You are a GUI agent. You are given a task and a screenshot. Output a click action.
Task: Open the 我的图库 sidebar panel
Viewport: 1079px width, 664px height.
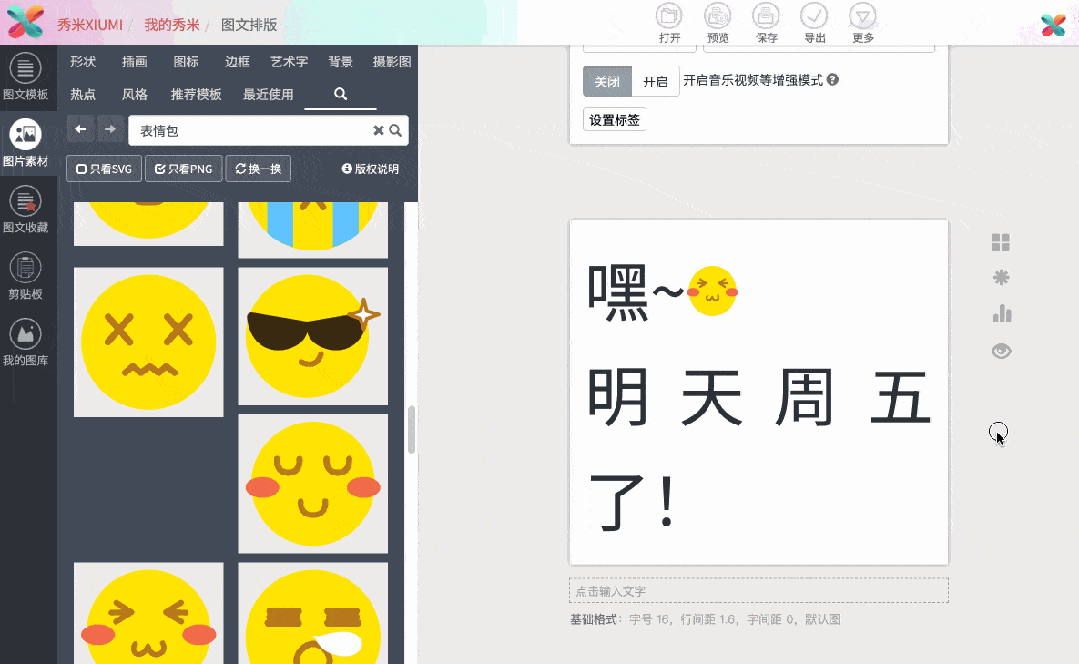[25, 343]
